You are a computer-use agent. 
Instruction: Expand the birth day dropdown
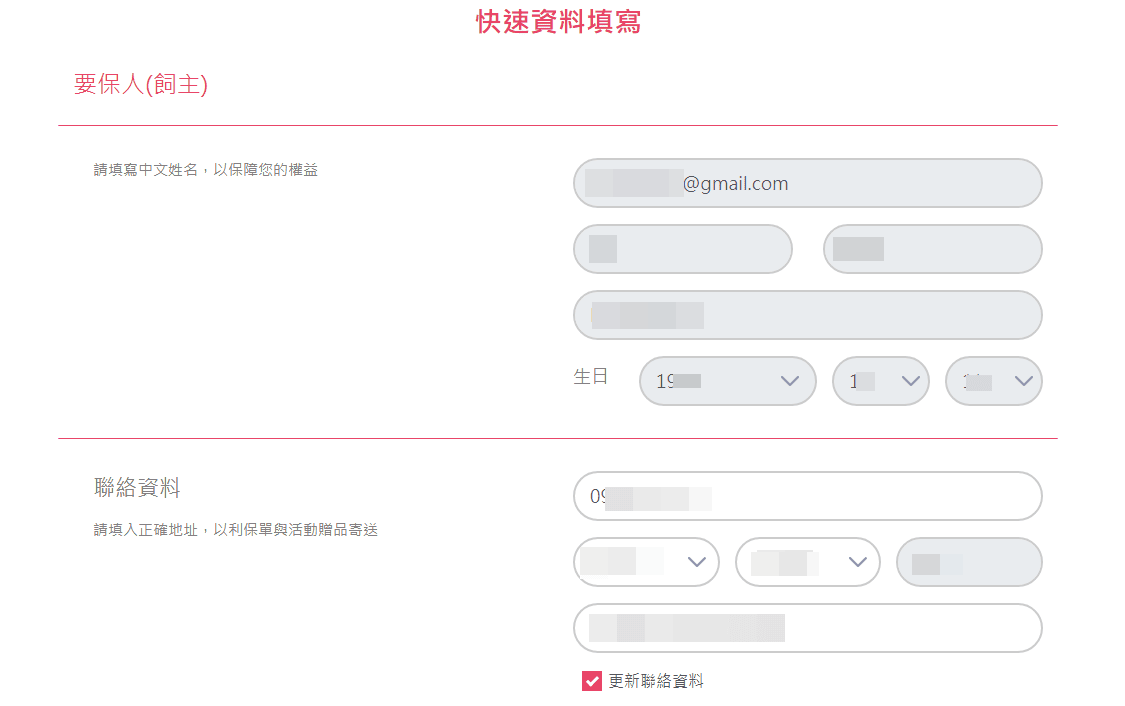click(993, 381)
